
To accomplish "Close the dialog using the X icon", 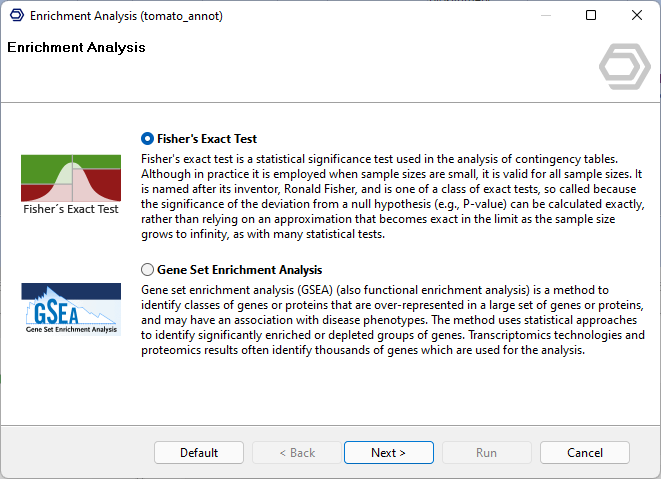I will pos(637,16).
